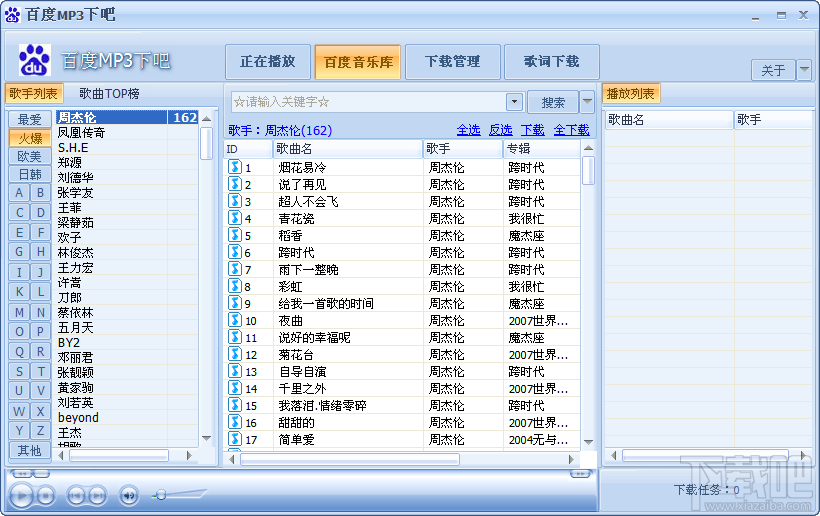Screen dimensions: 820x516
Task: Select the 最爱 category button
Action: pyautogui.click(x=30, y=119)
